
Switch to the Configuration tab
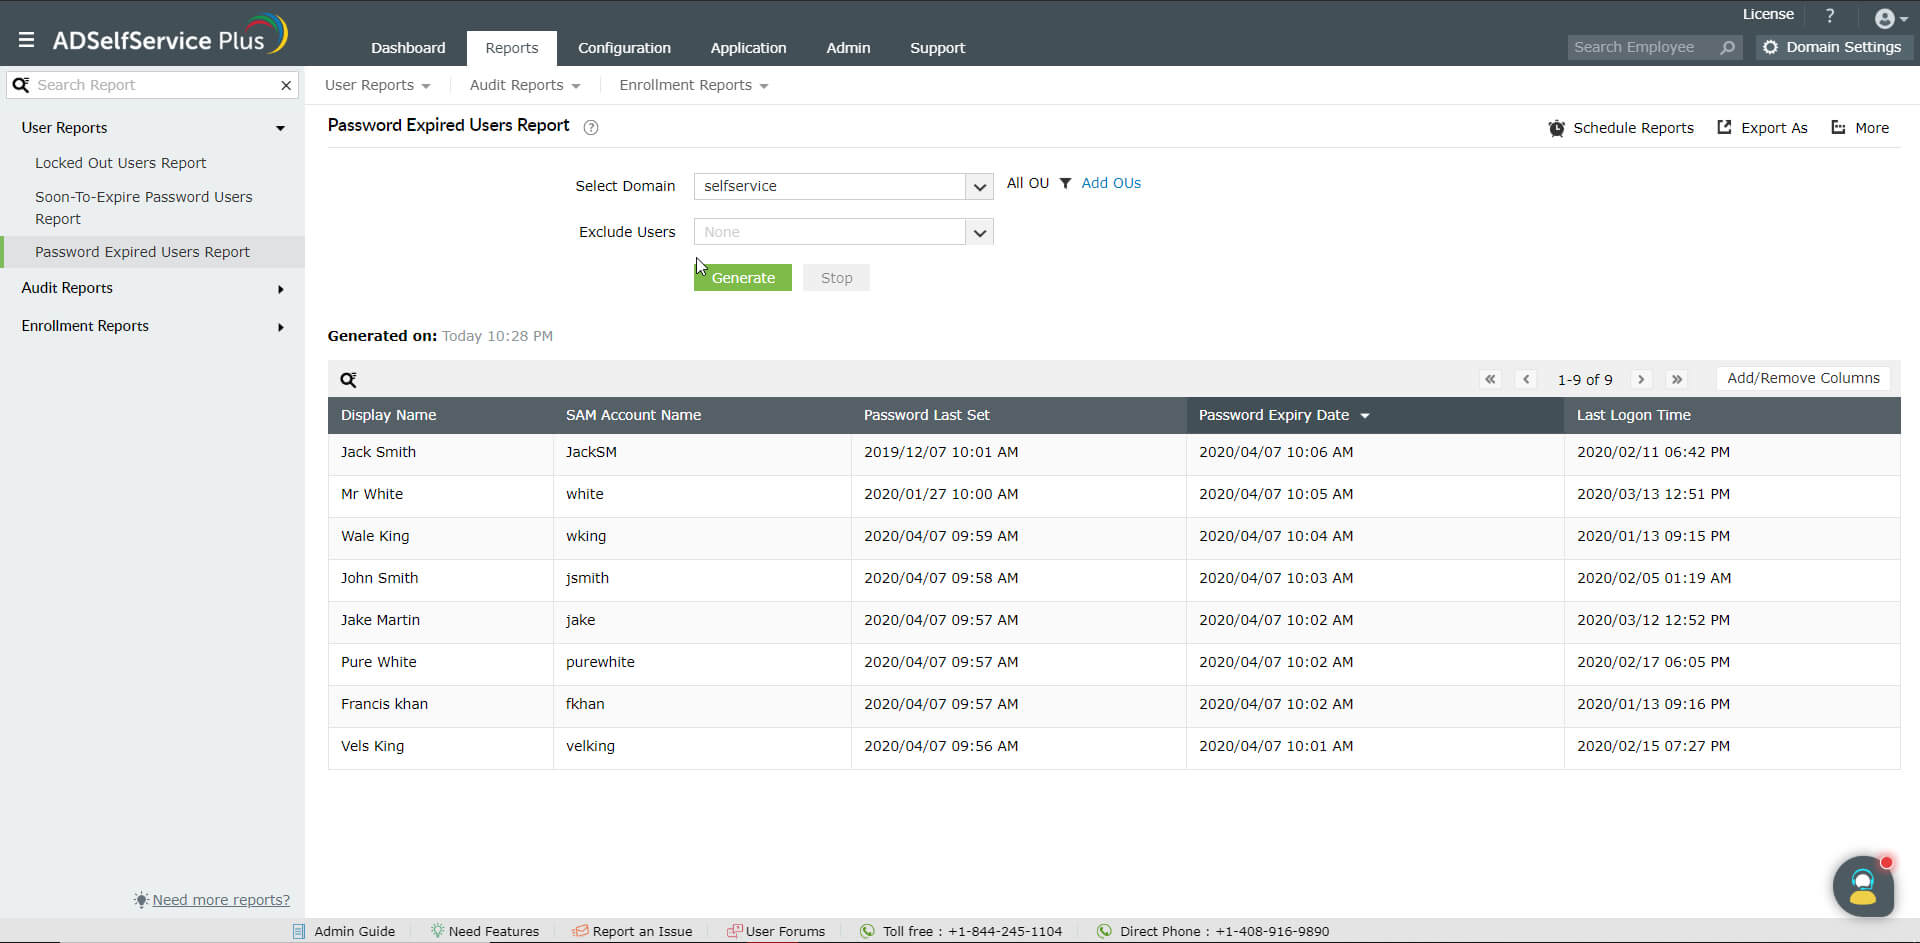[624, 48]
